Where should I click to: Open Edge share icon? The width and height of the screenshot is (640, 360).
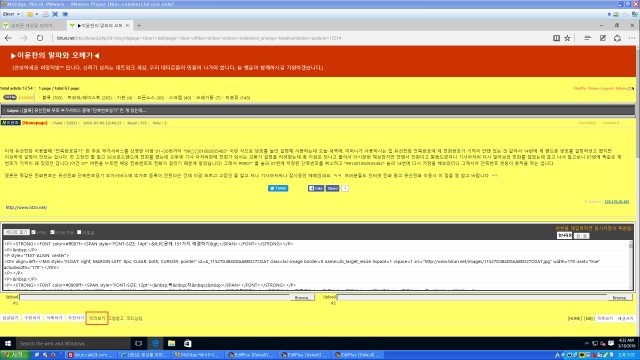pos(617,38)
